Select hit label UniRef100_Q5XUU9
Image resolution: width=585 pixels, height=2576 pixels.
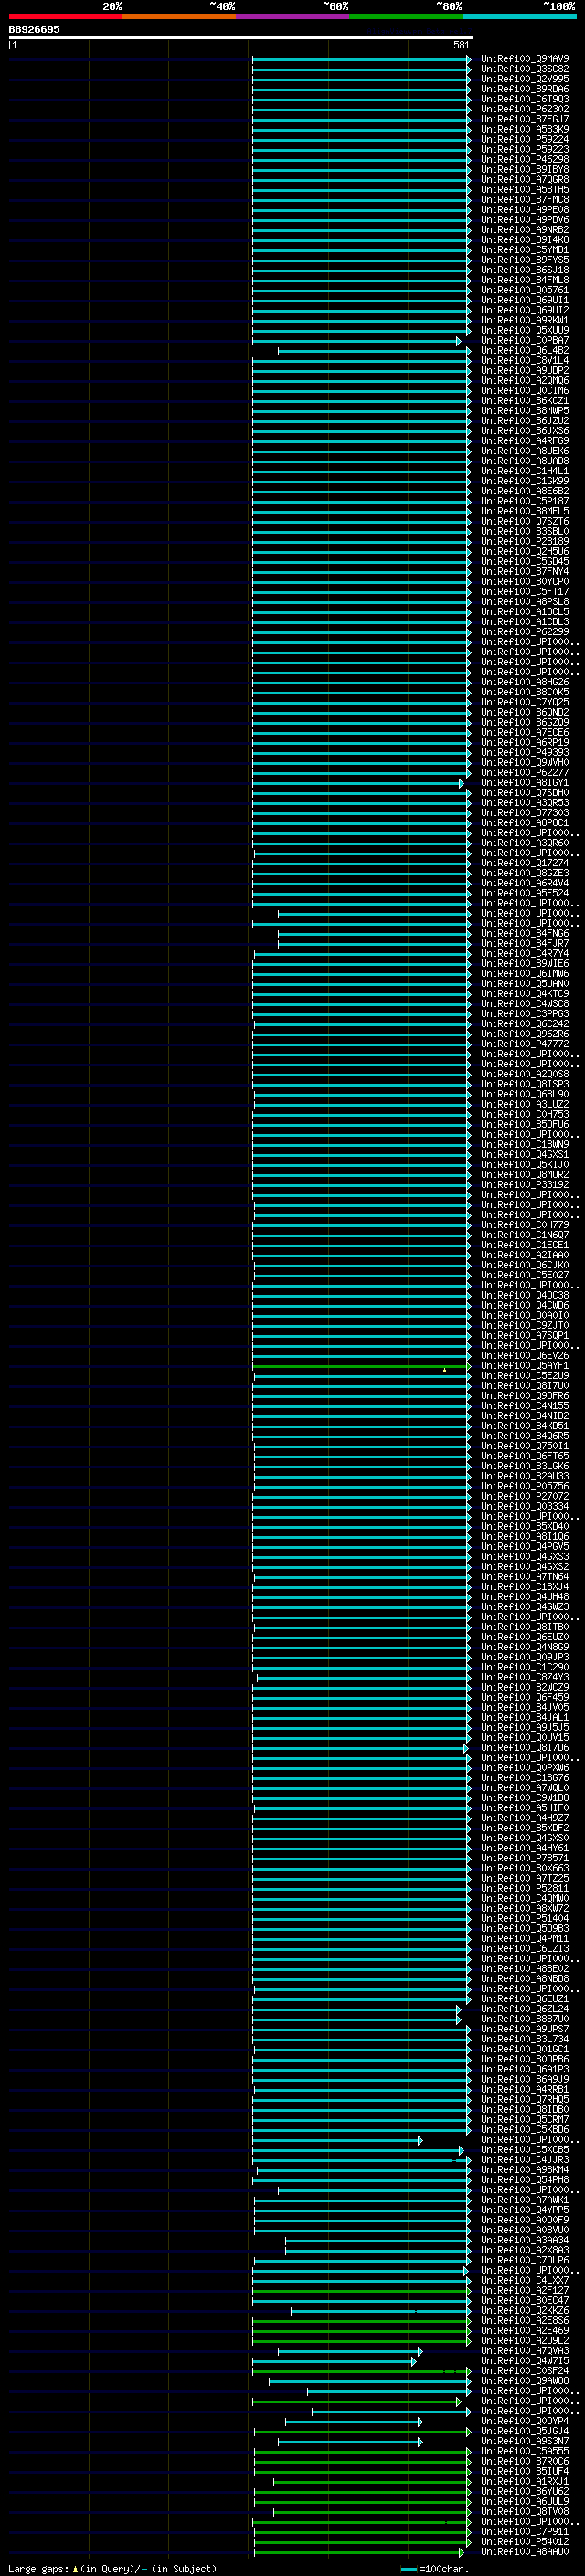[525, 330]
